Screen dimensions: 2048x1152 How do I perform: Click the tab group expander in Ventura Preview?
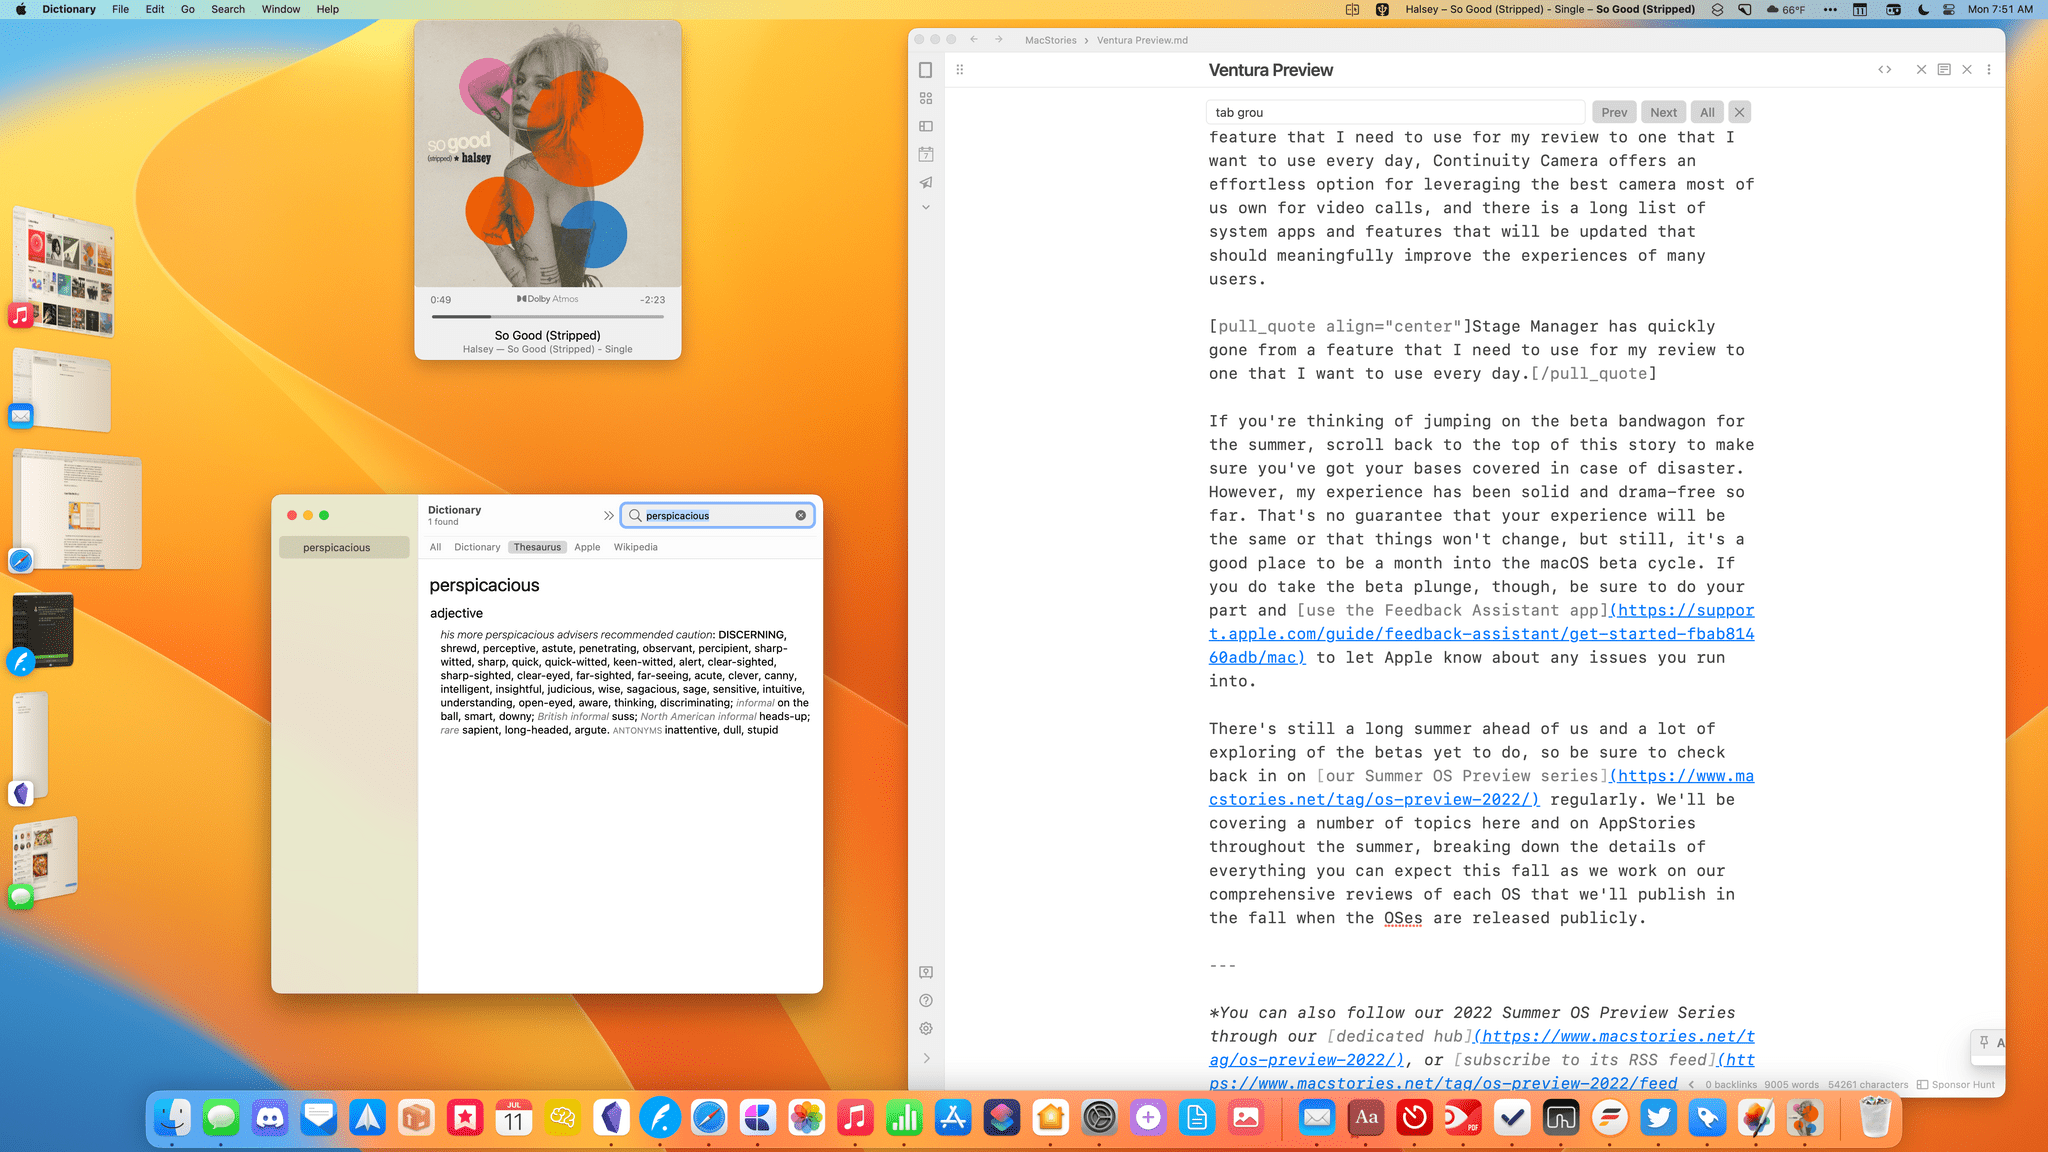927,207
